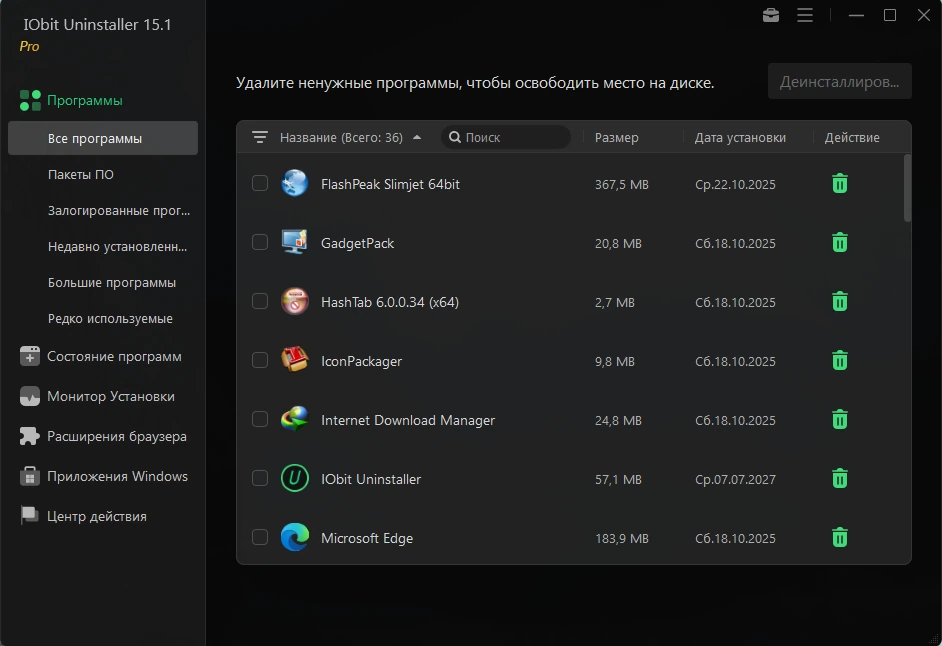Click the Pro edition label
The height and width of the screenshot is (646, 942).
[29, 46]
